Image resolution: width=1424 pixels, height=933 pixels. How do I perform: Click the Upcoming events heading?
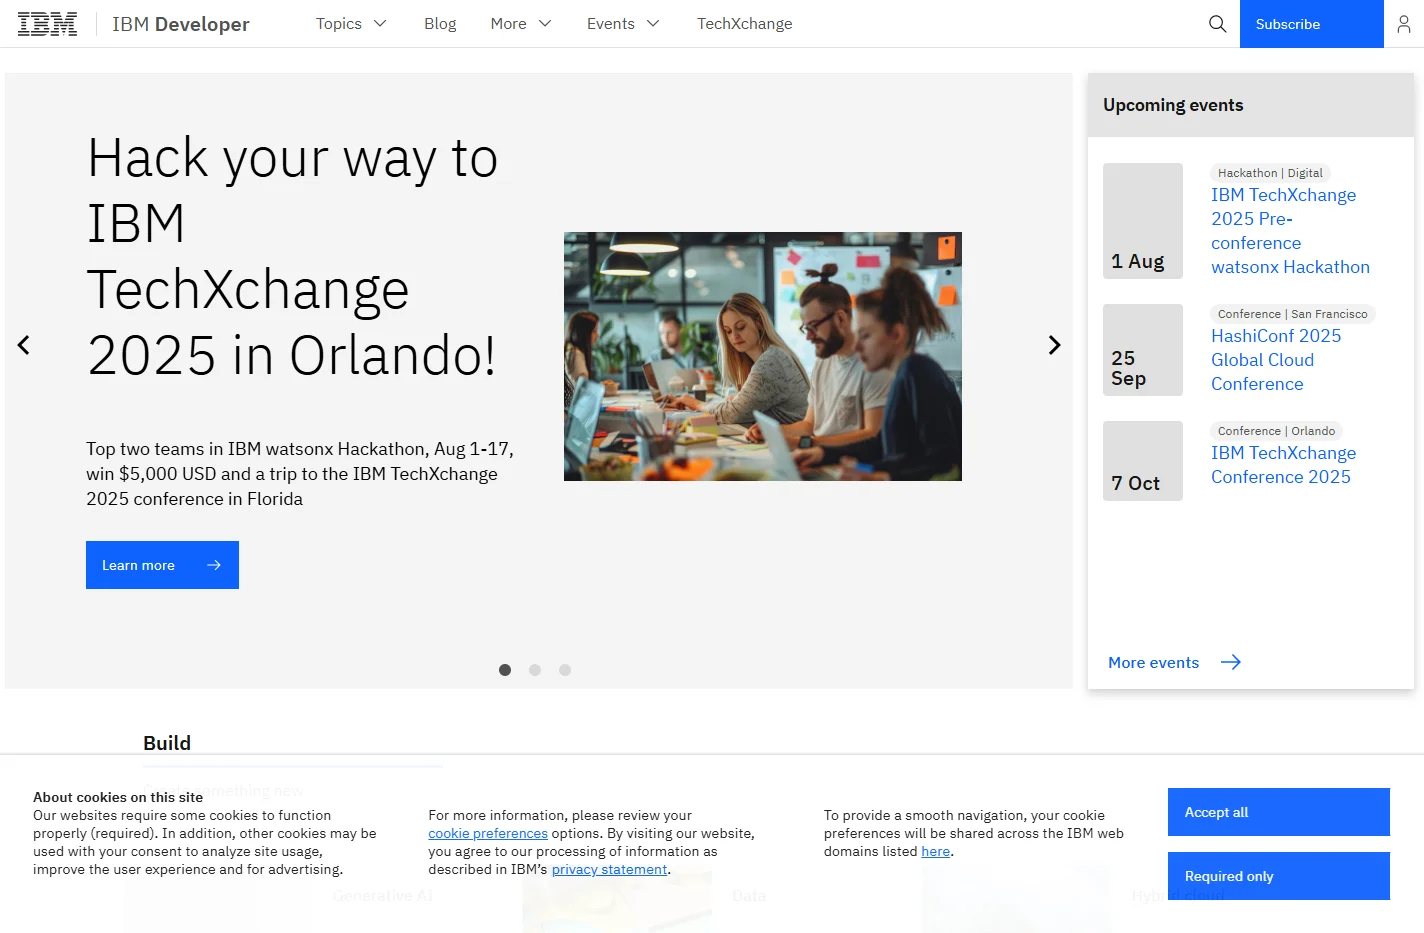pos(1173,105)
